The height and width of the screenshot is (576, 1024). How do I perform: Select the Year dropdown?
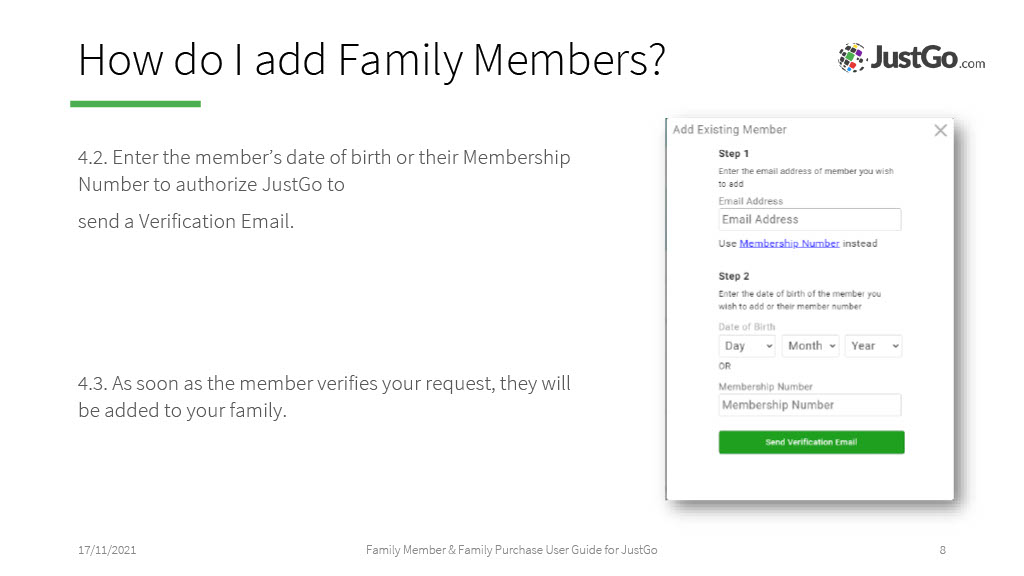874,346
